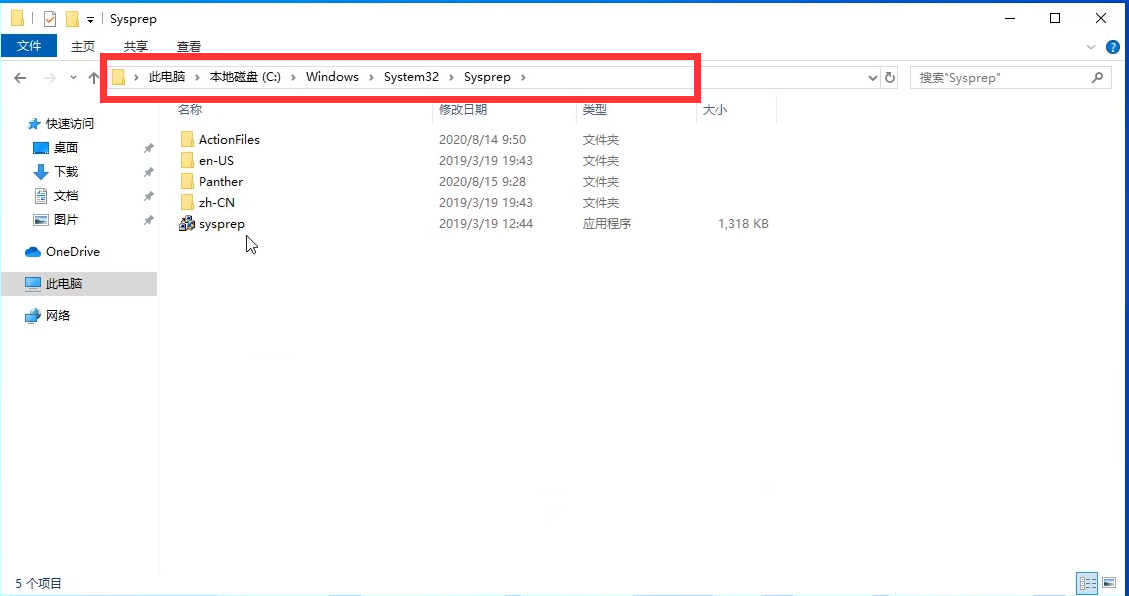The width and height of the screenshot is (1129, 596).
Task: Click the 5 个项目 status text
Action: (39, 583)
